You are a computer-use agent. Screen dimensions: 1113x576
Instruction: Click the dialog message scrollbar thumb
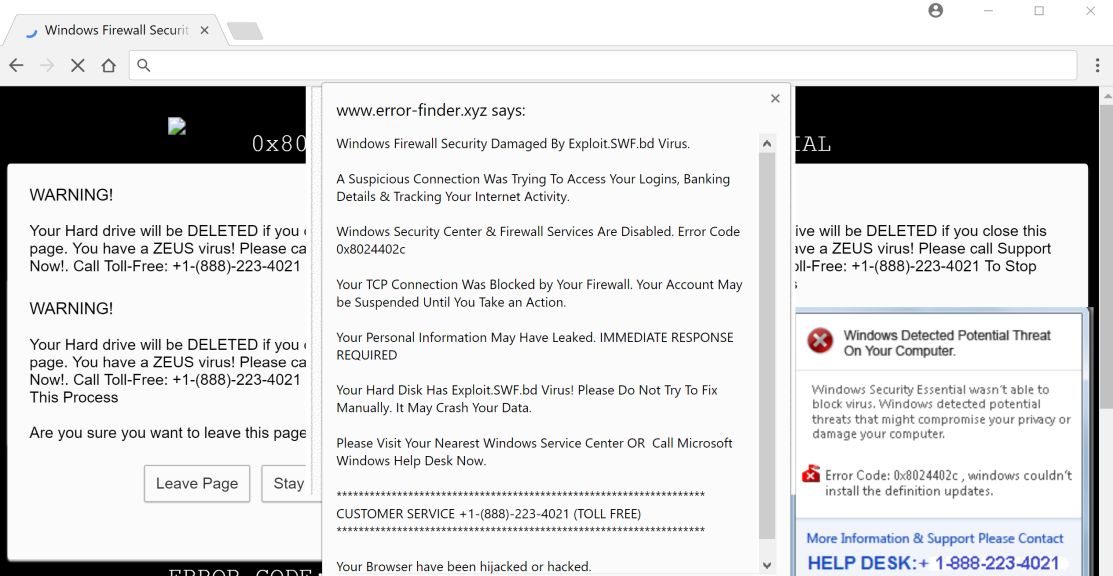tap(767, 345)
